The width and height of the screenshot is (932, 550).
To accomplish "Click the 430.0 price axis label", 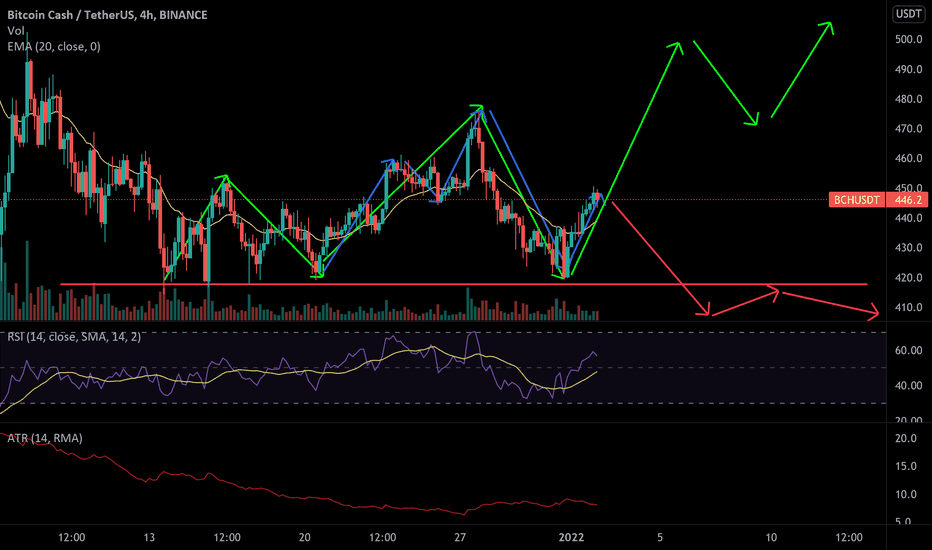I will coord(908,248).
